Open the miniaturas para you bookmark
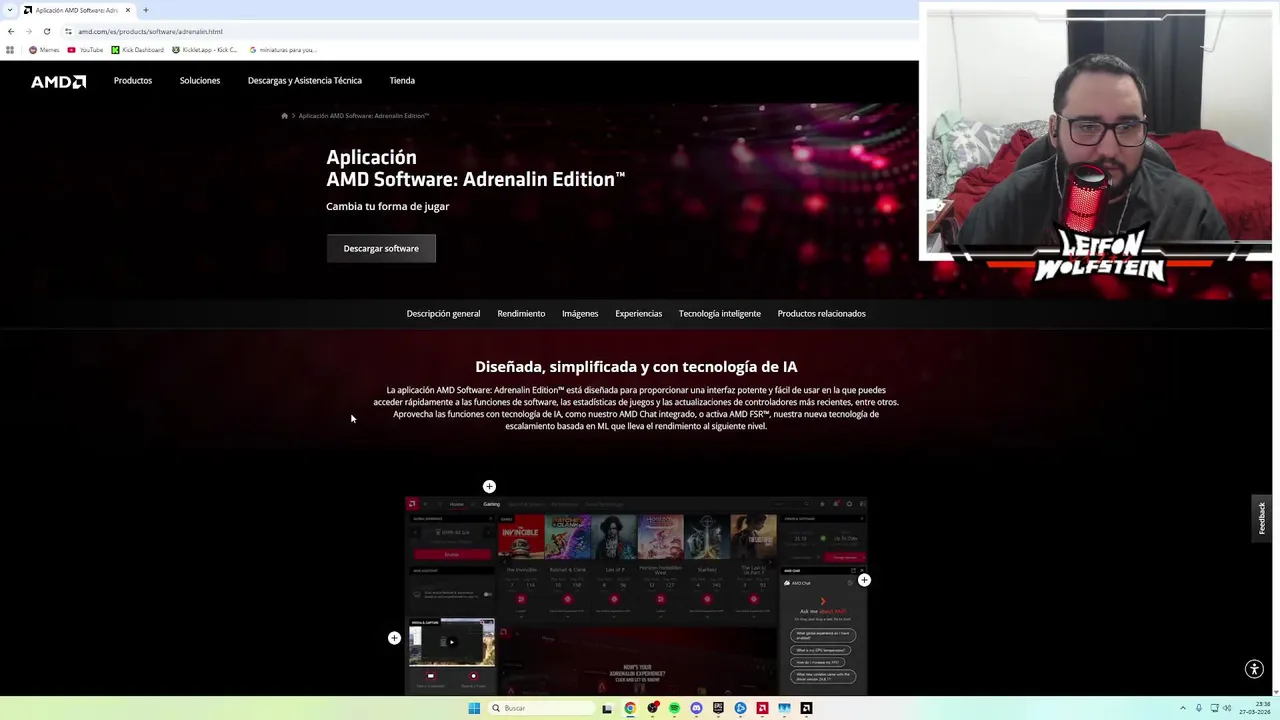This screenshot has width=1280, height=720. pyautogui.click(x=283, y=50)
